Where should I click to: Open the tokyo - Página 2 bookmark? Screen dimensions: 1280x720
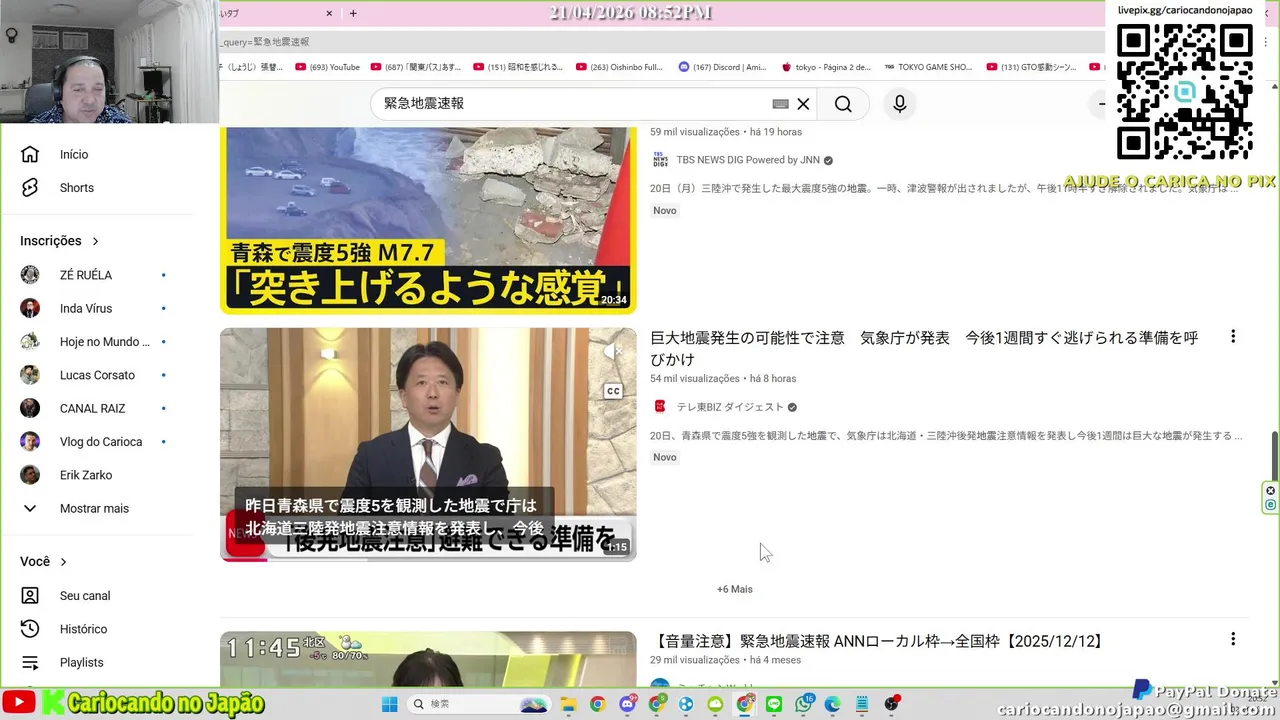click(x=826, y=67)
